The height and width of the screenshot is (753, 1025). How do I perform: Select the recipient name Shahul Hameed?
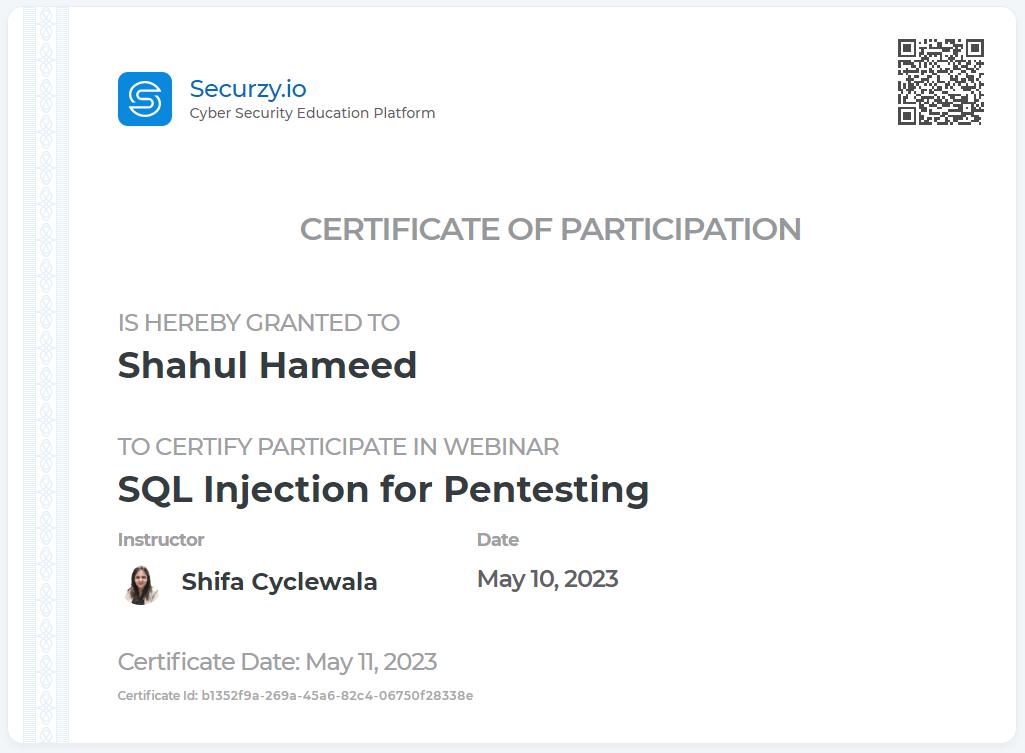[x=267, y=365]
